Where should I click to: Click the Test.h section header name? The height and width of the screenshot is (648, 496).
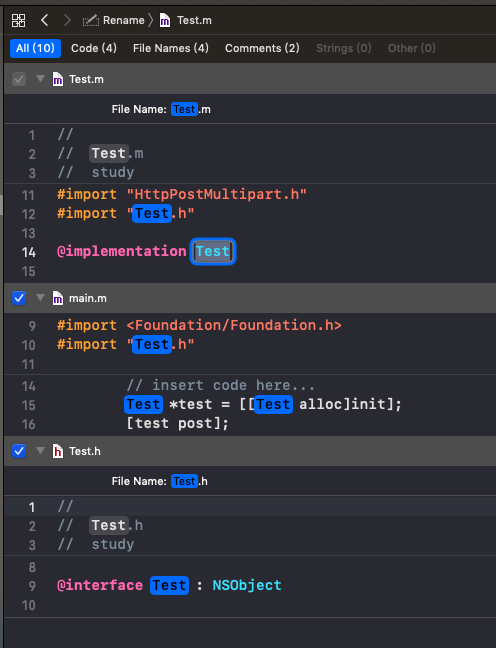tap(85, 451)
